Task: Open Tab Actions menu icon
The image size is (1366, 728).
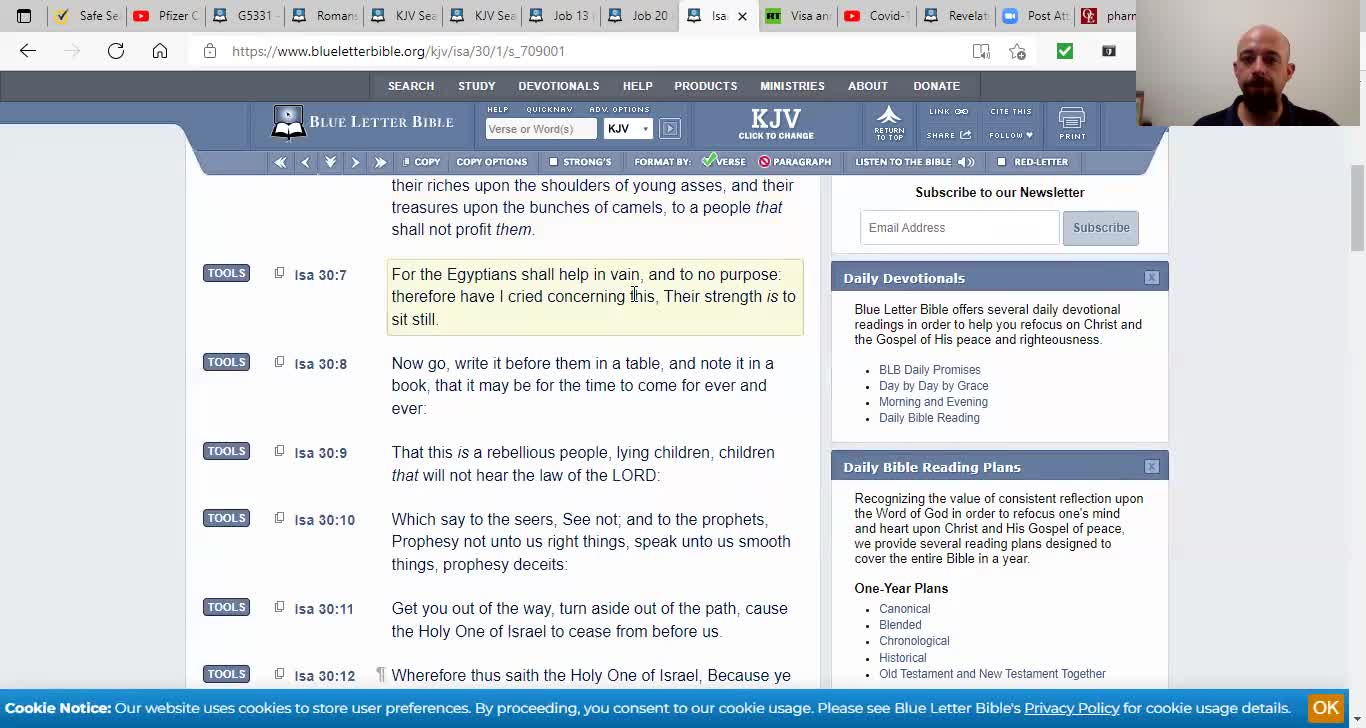Action: (24, 16)
